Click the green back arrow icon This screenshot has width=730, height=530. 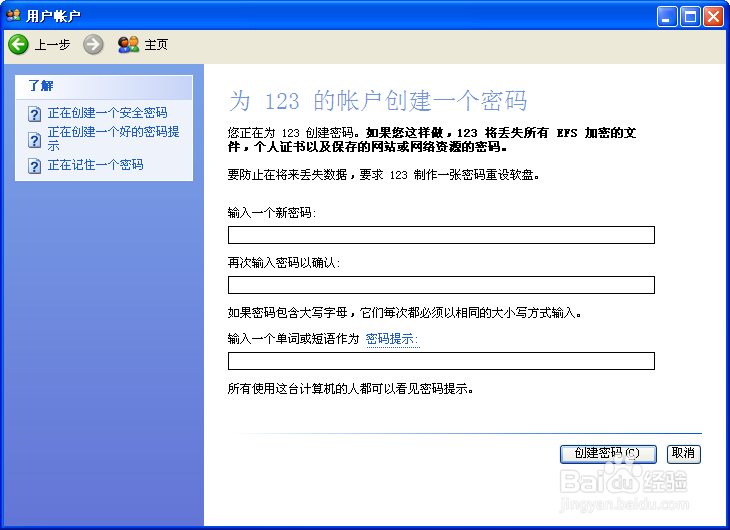click(19, 45)
